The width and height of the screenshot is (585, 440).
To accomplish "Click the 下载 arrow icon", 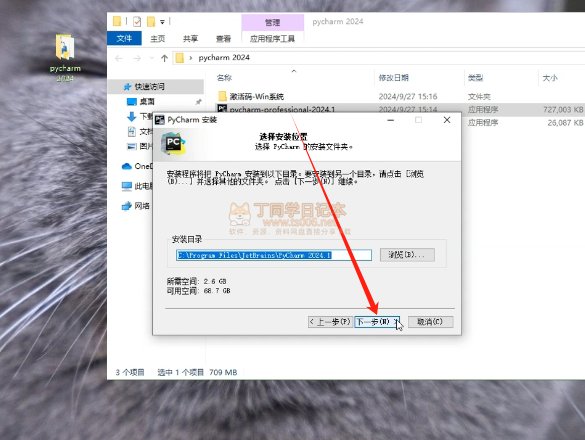I will [131, 117].
